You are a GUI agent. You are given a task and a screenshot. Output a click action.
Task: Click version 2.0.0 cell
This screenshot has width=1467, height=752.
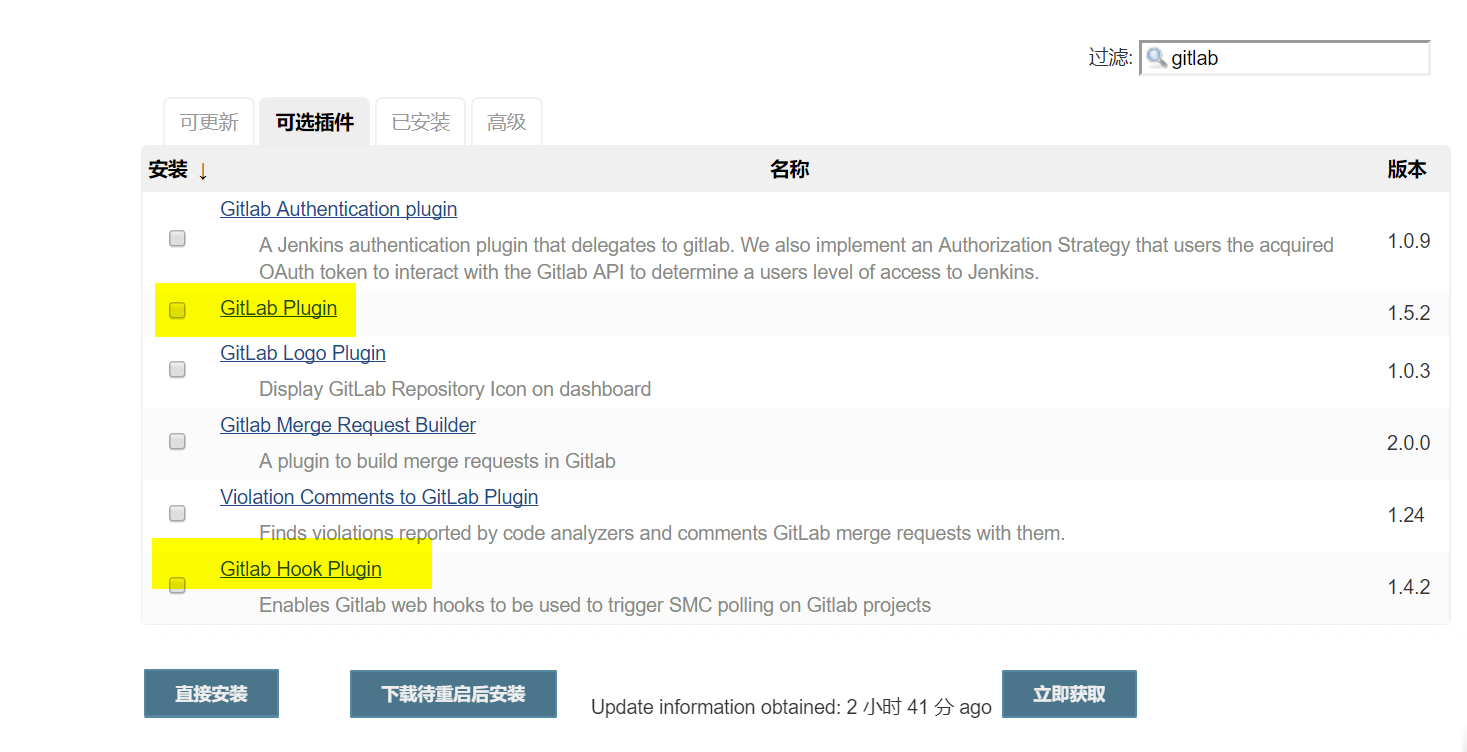tap(1409, 443)
